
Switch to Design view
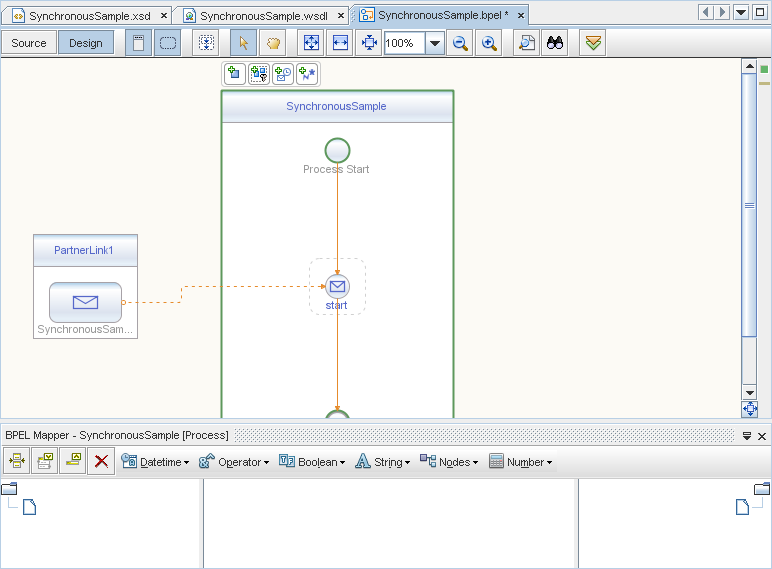[x=85, y=43]
